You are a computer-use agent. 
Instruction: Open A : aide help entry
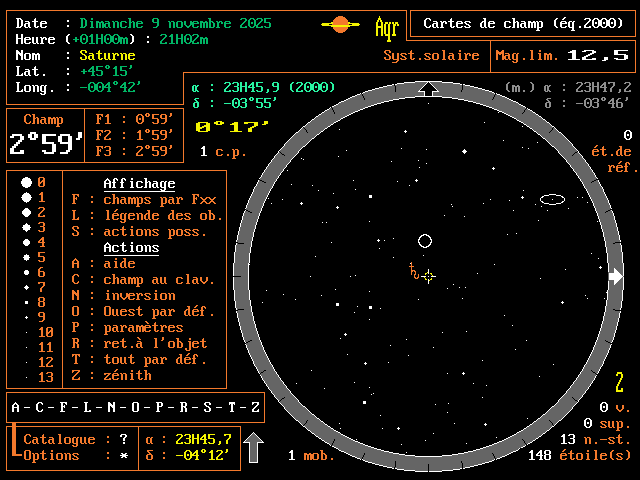[x=103, y=264]
